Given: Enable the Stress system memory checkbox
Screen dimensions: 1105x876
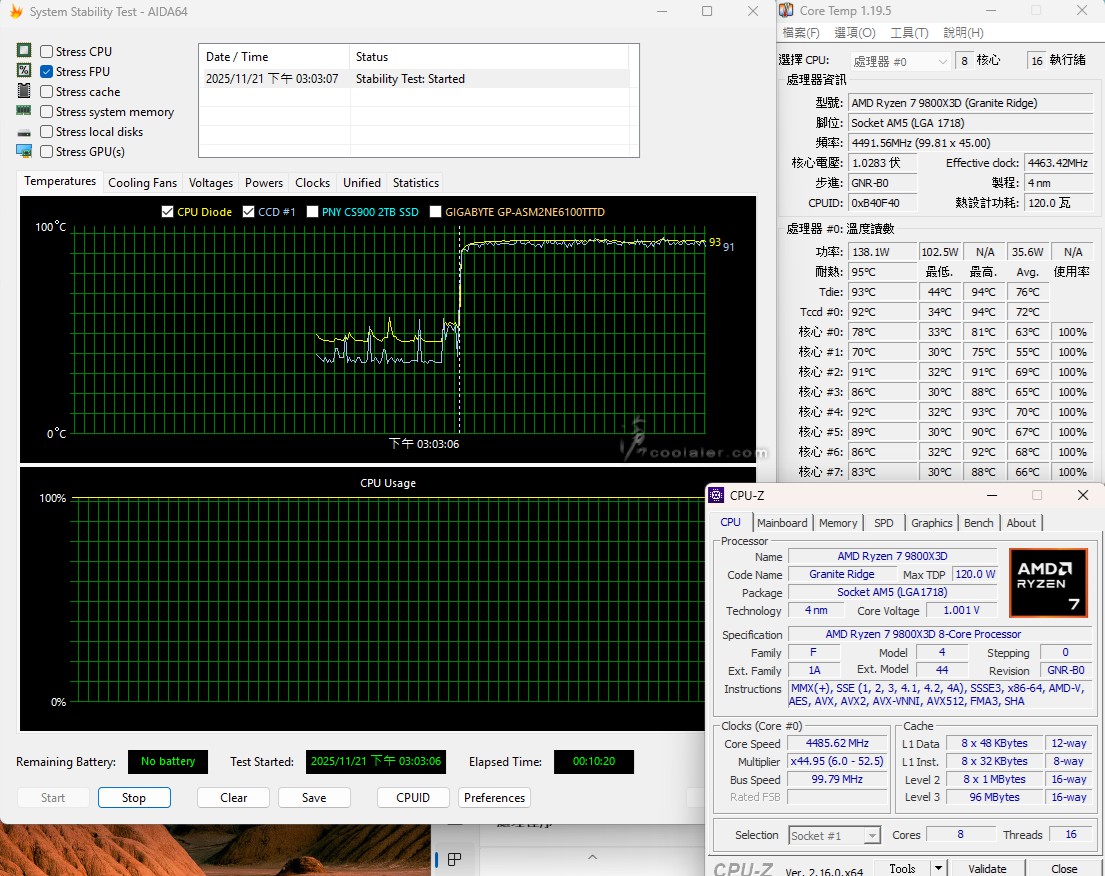Looking at the screenshot, I should tap(47, 112).
